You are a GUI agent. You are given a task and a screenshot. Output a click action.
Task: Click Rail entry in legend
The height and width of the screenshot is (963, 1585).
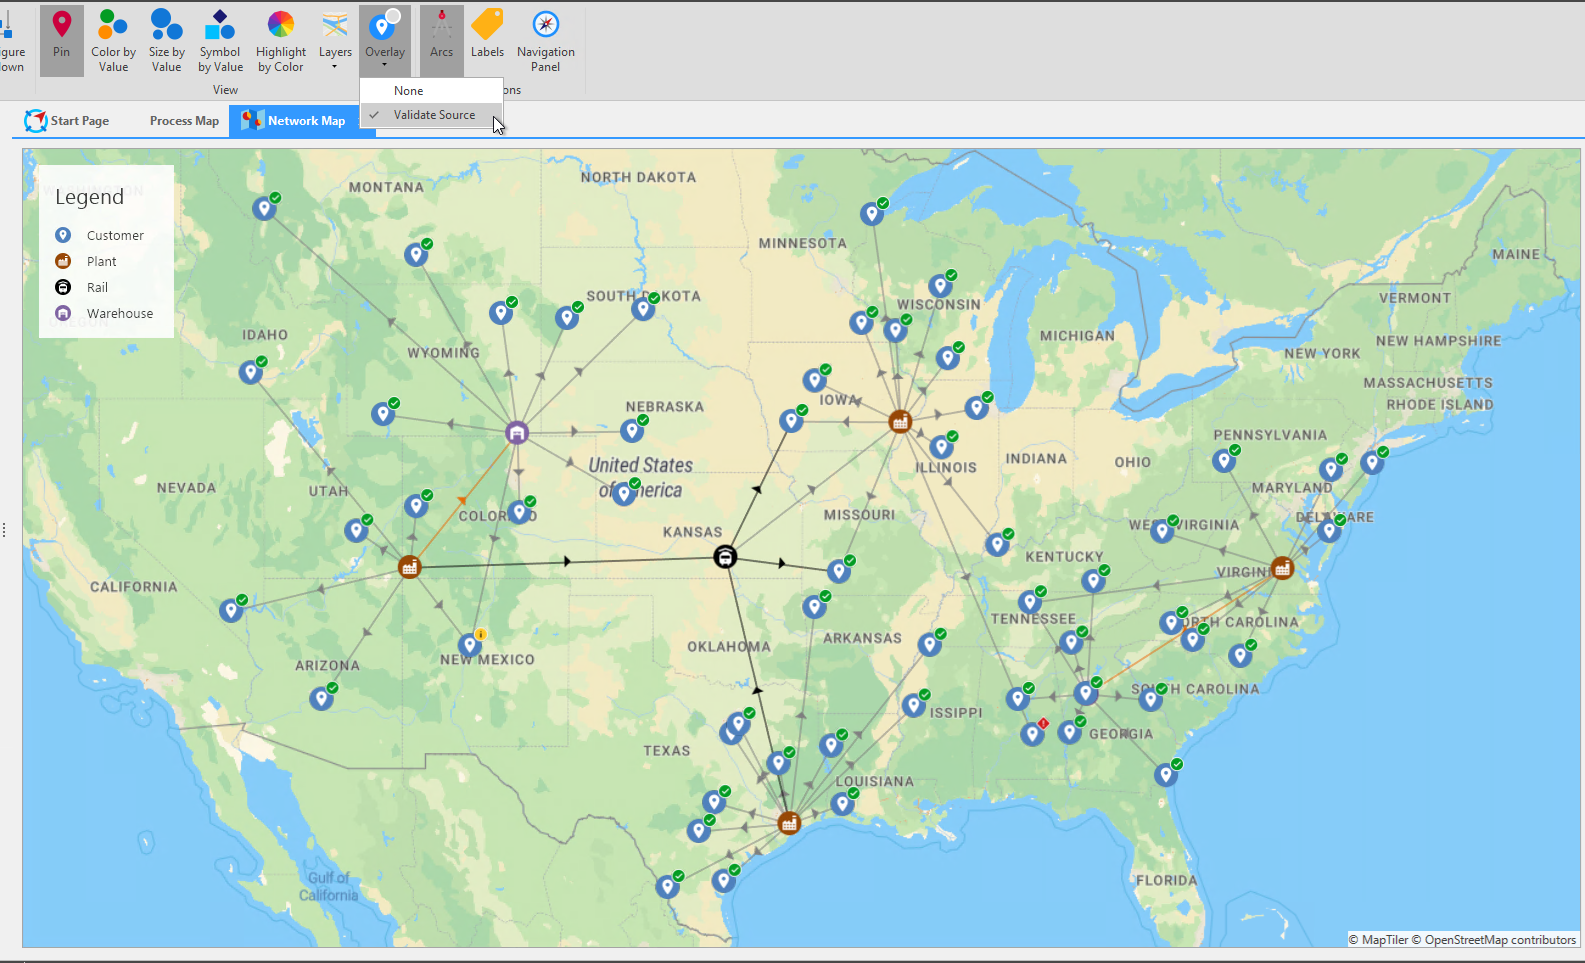tap(82, 287)
